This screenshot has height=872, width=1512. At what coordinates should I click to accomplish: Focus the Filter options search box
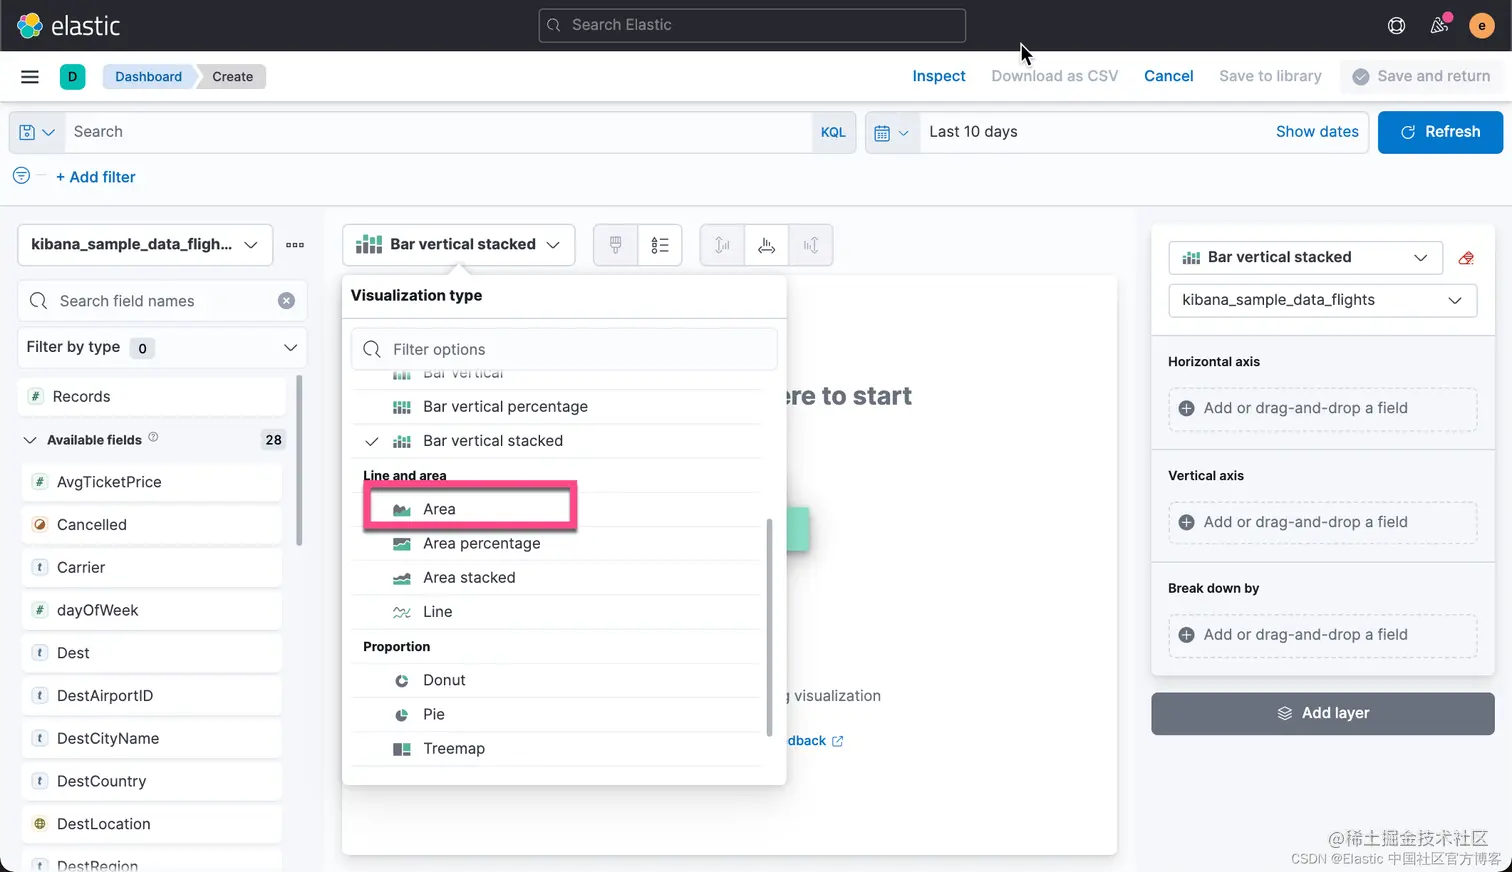[564, 349]
